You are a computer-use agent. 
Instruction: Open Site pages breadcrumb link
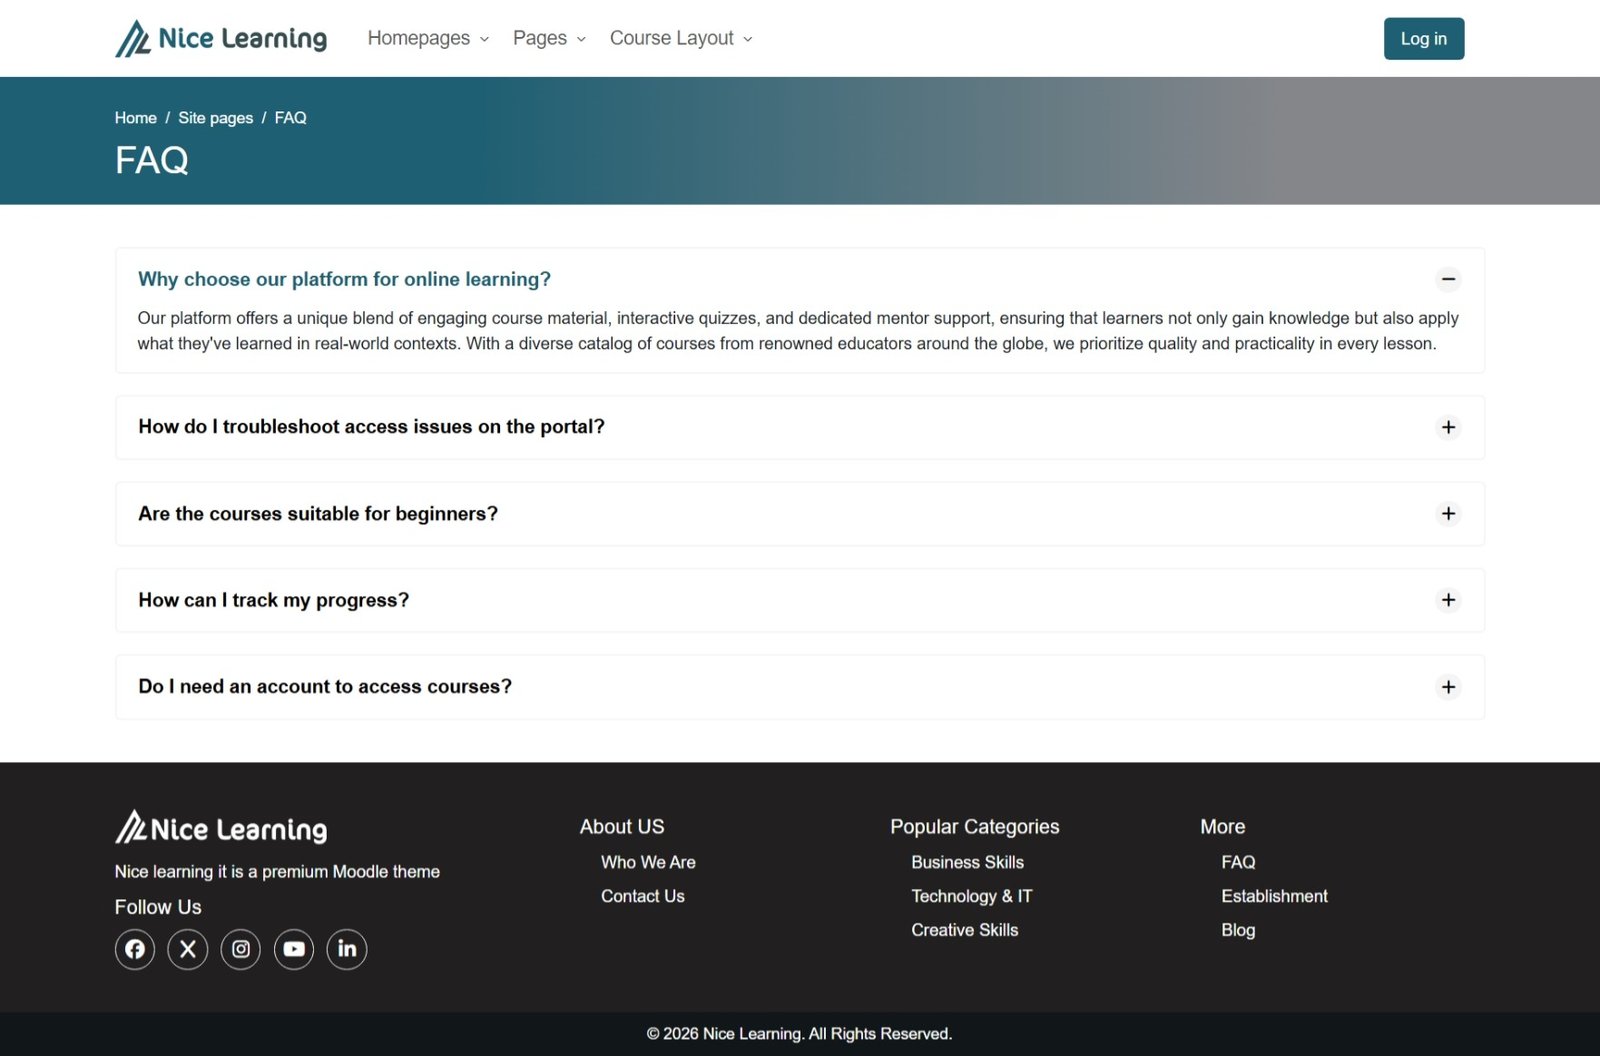point(215,118)
